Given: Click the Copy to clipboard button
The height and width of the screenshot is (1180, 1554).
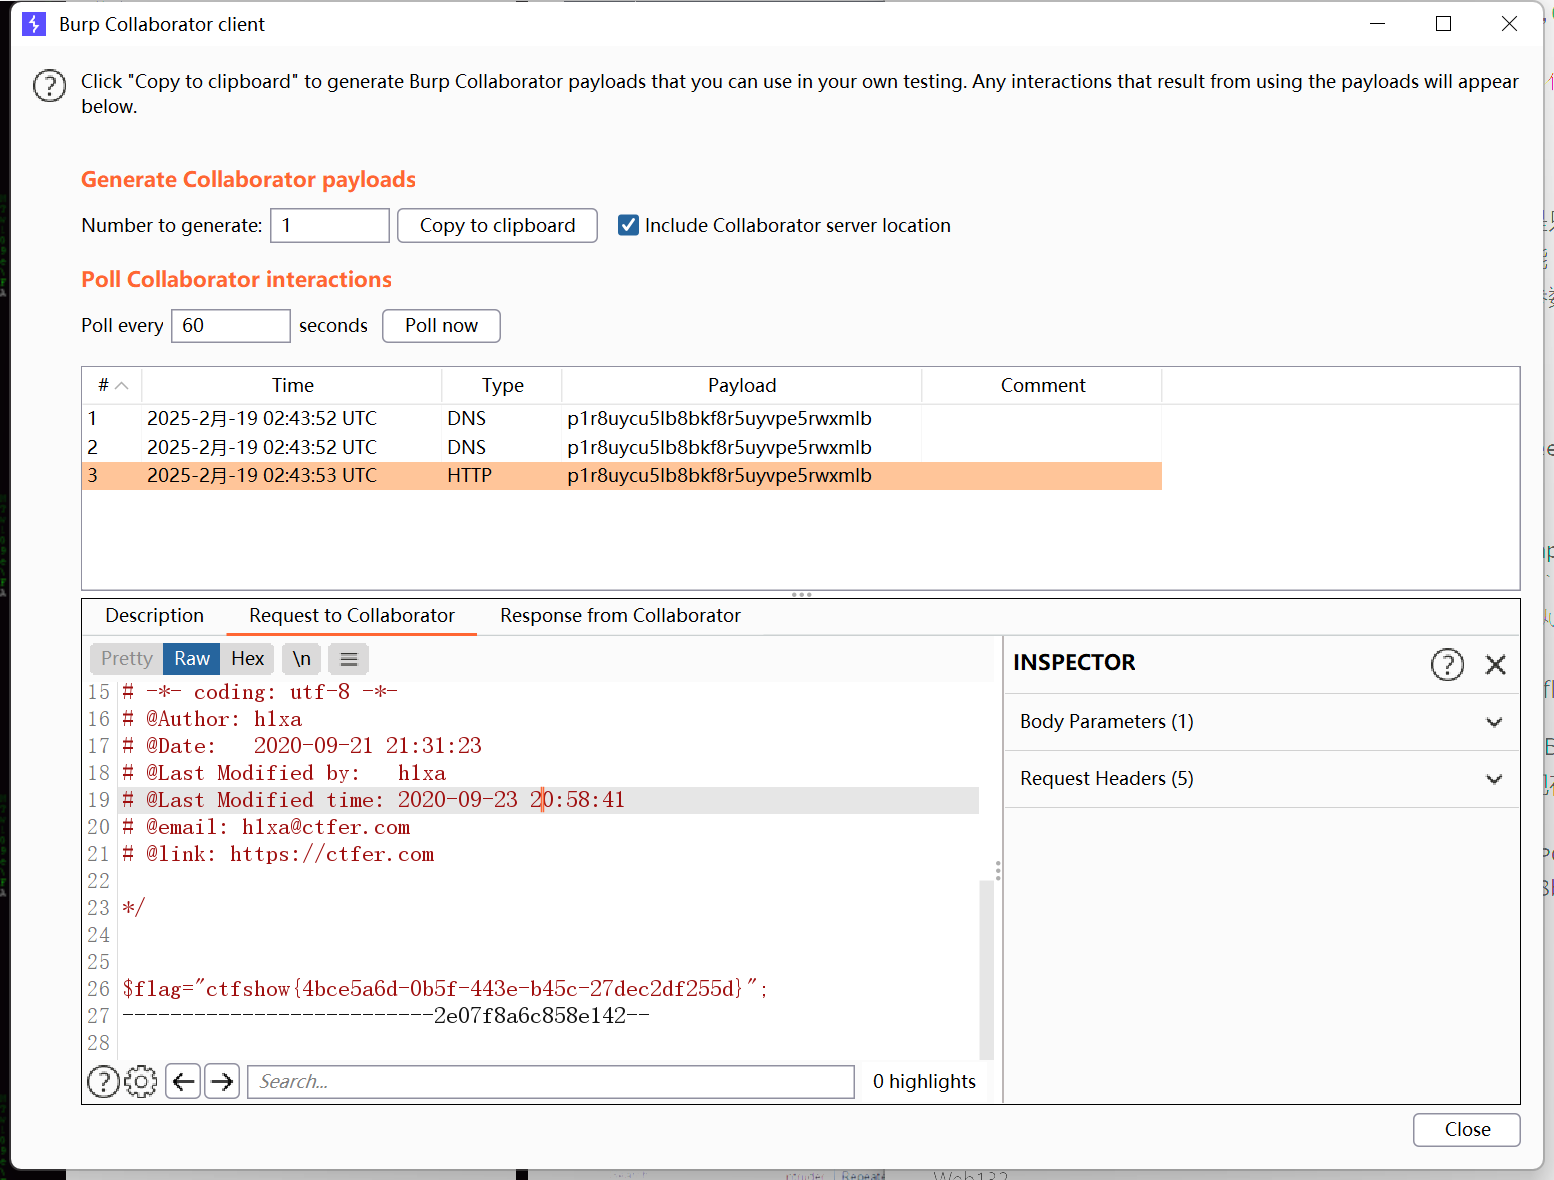Looking at the screenshot, I should (497, 225).
